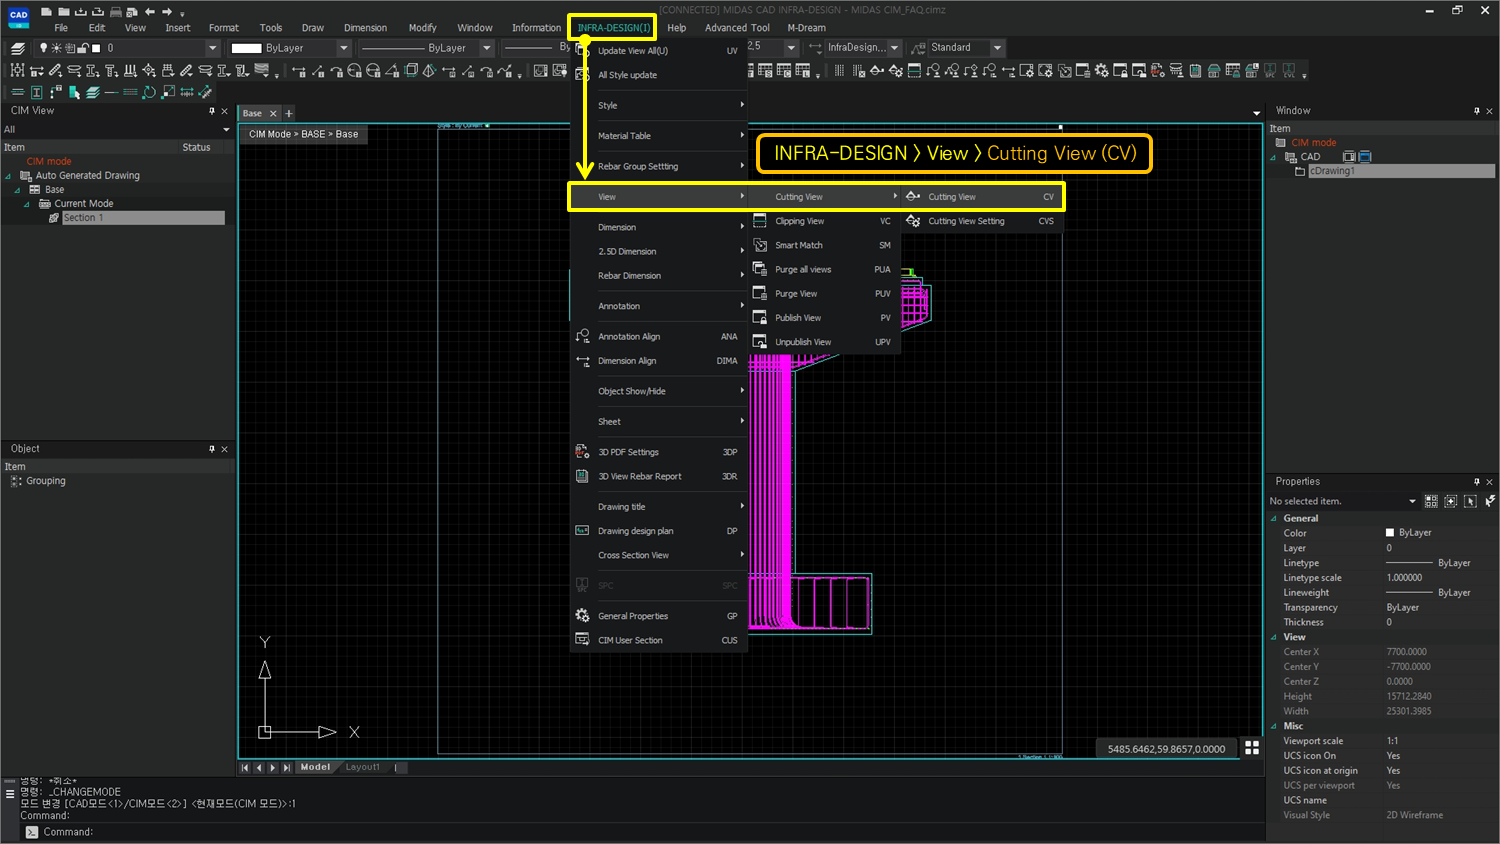Expand Rebar Group Setting submenu

tap(659, 166)
